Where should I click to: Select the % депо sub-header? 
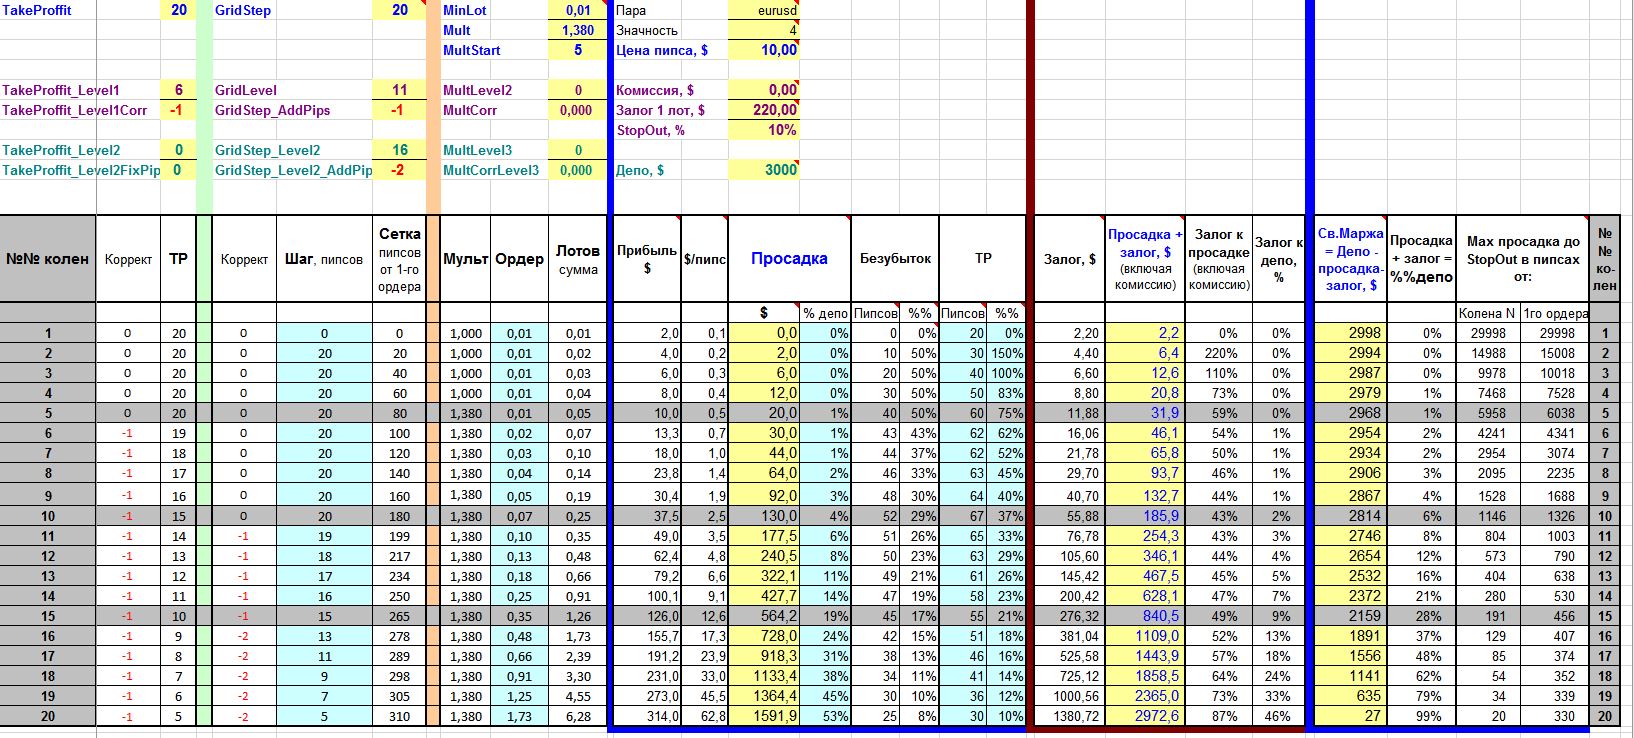[825, 313]
